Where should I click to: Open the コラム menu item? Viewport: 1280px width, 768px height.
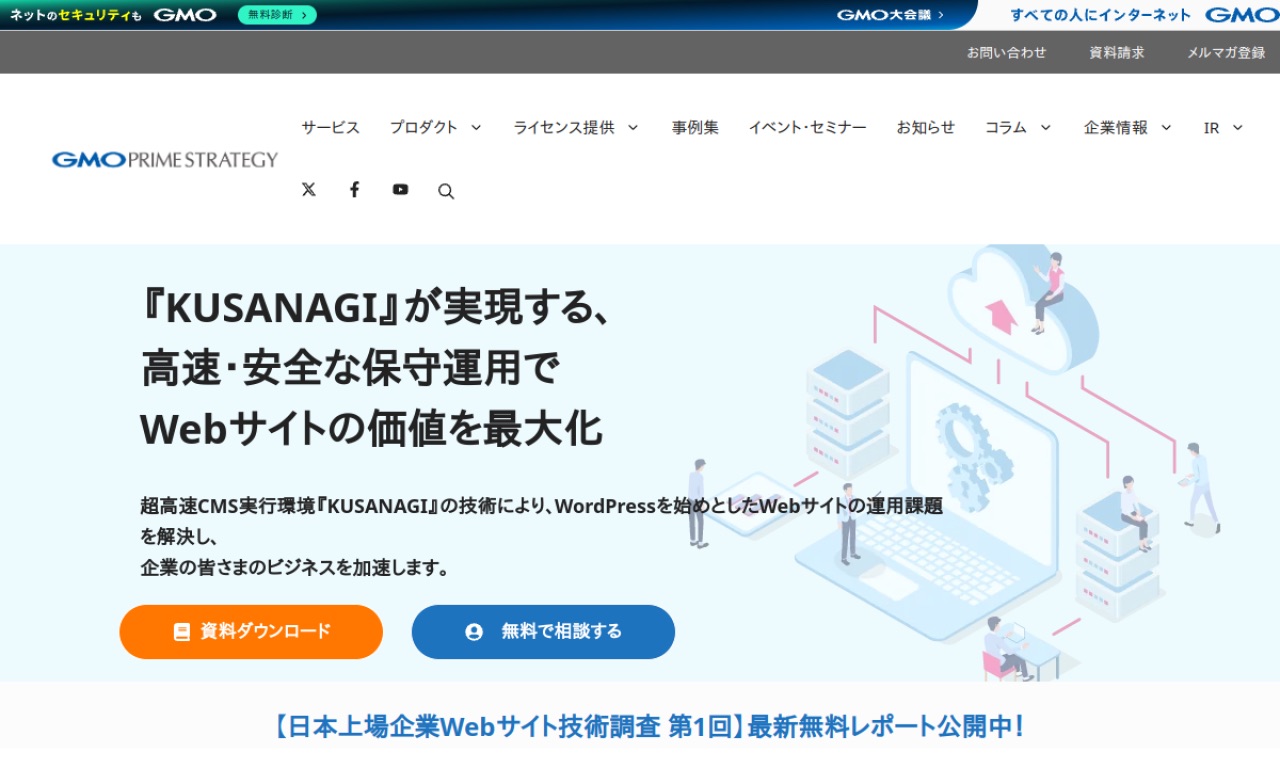click(x=1006, y=127)
